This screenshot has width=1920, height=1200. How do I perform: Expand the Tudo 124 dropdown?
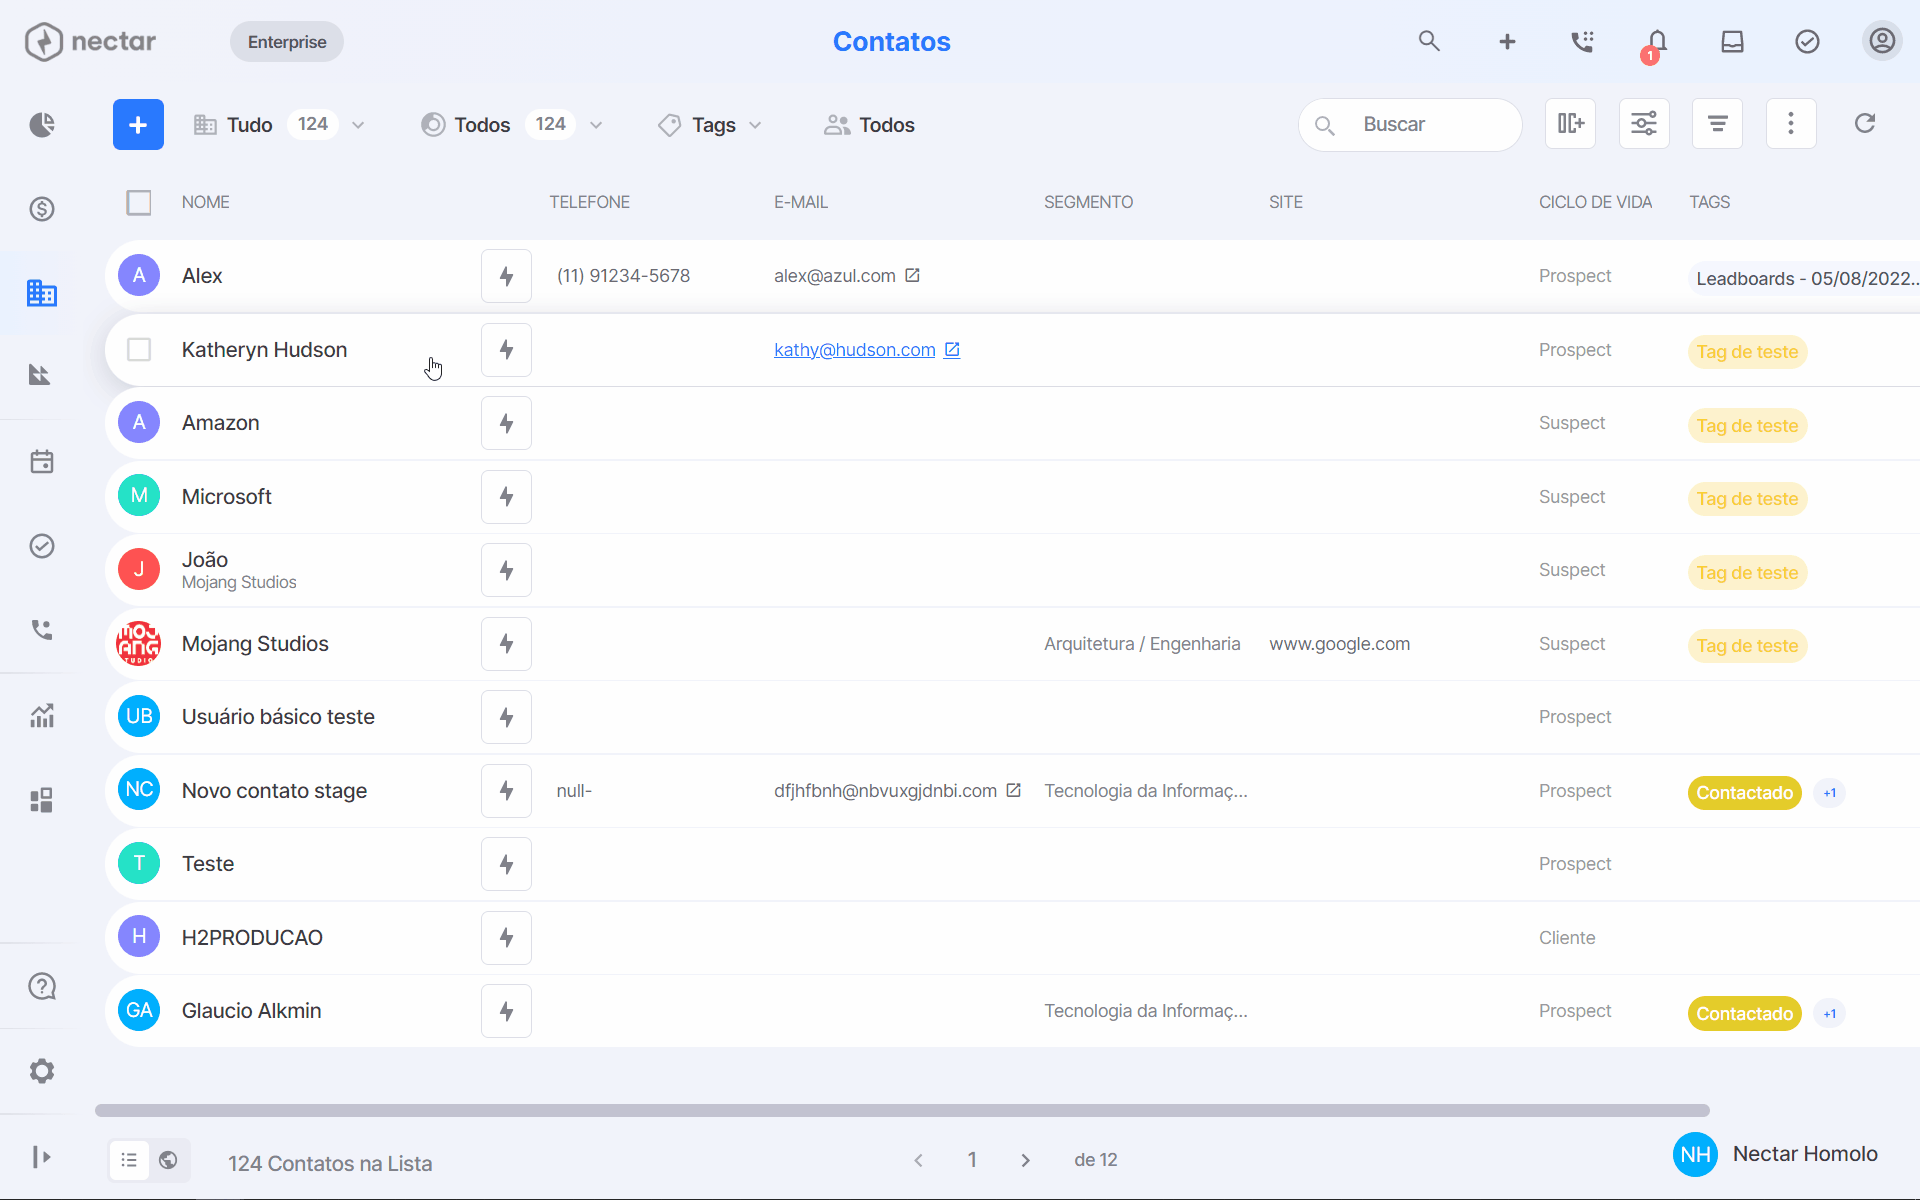[279, 124]
